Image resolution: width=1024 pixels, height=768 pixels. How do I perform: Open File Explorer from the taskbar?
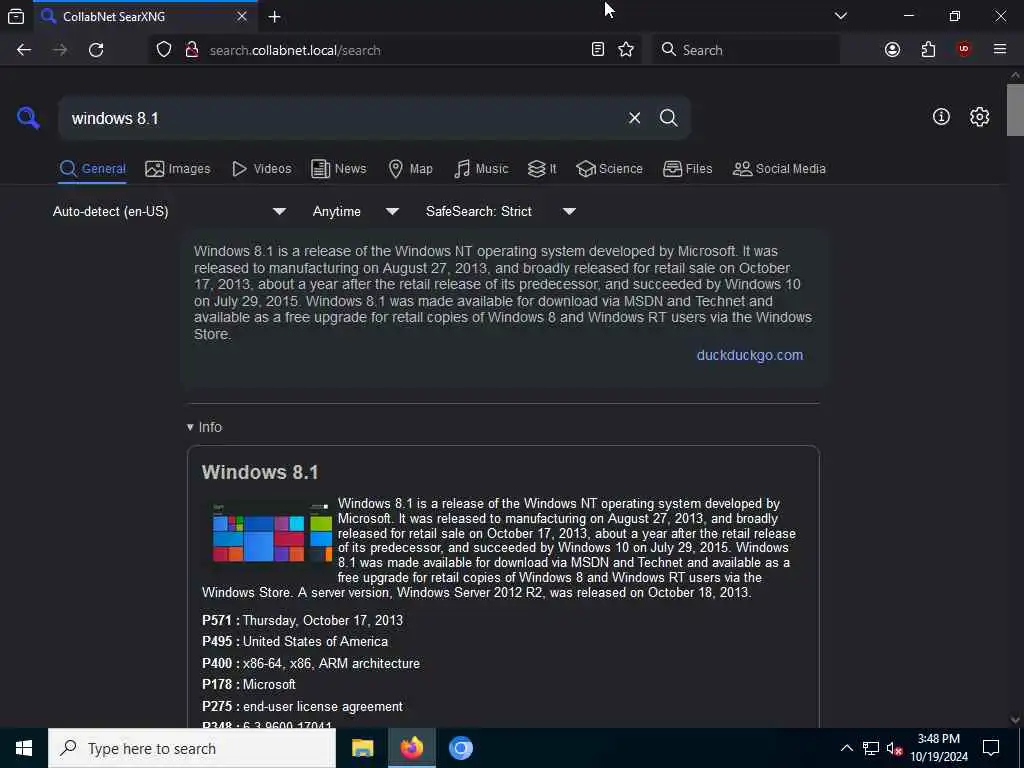(362, 748)
